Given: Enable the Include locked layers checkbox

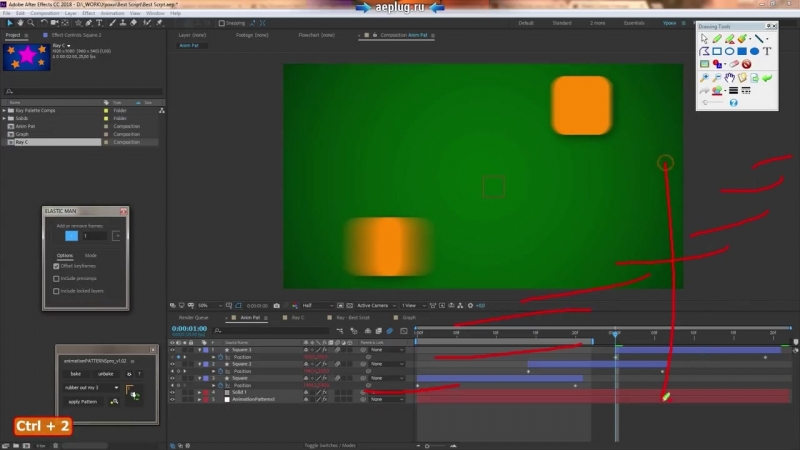Looking at the screenshot, I should pos(56,291).
